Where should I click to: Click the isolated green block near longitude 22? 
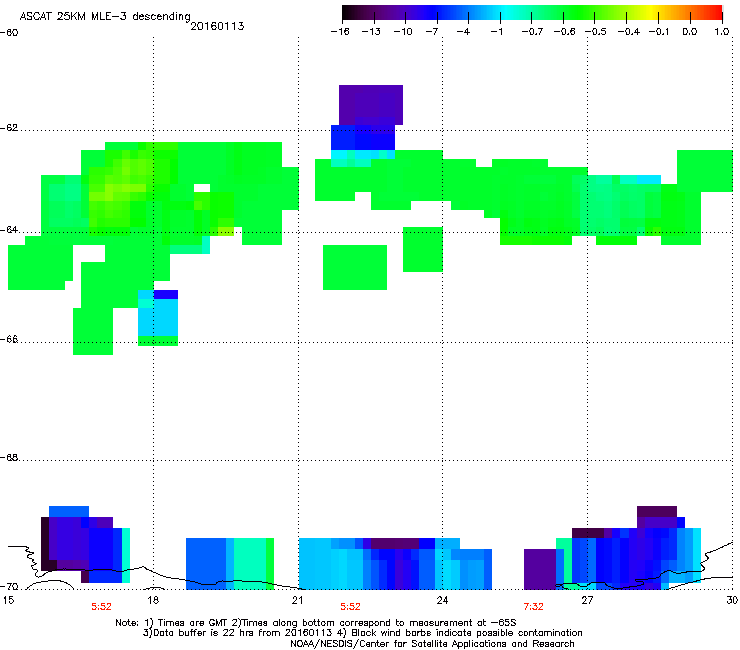pos(355,267)
